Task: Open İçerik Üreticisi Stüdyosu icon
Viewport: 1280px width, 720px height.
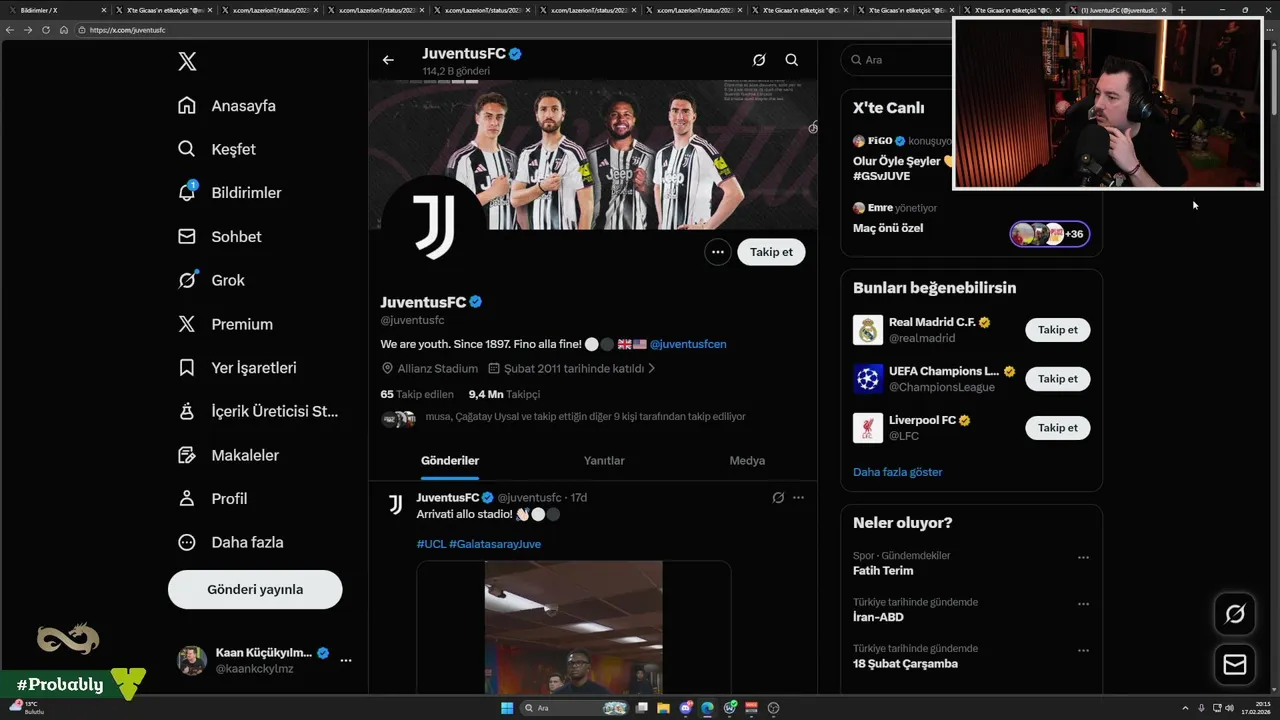Action: tap(186, 411)
